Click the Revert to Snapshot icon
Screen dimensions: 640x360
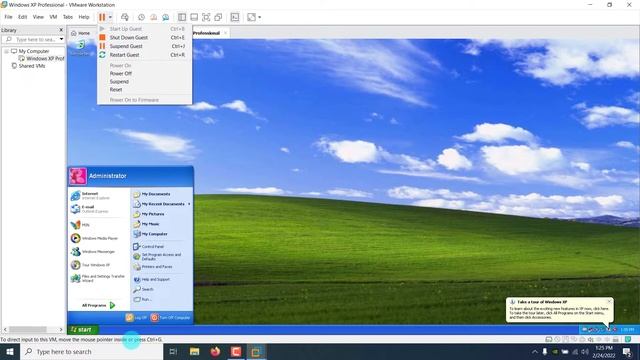[x=153, y=17]
